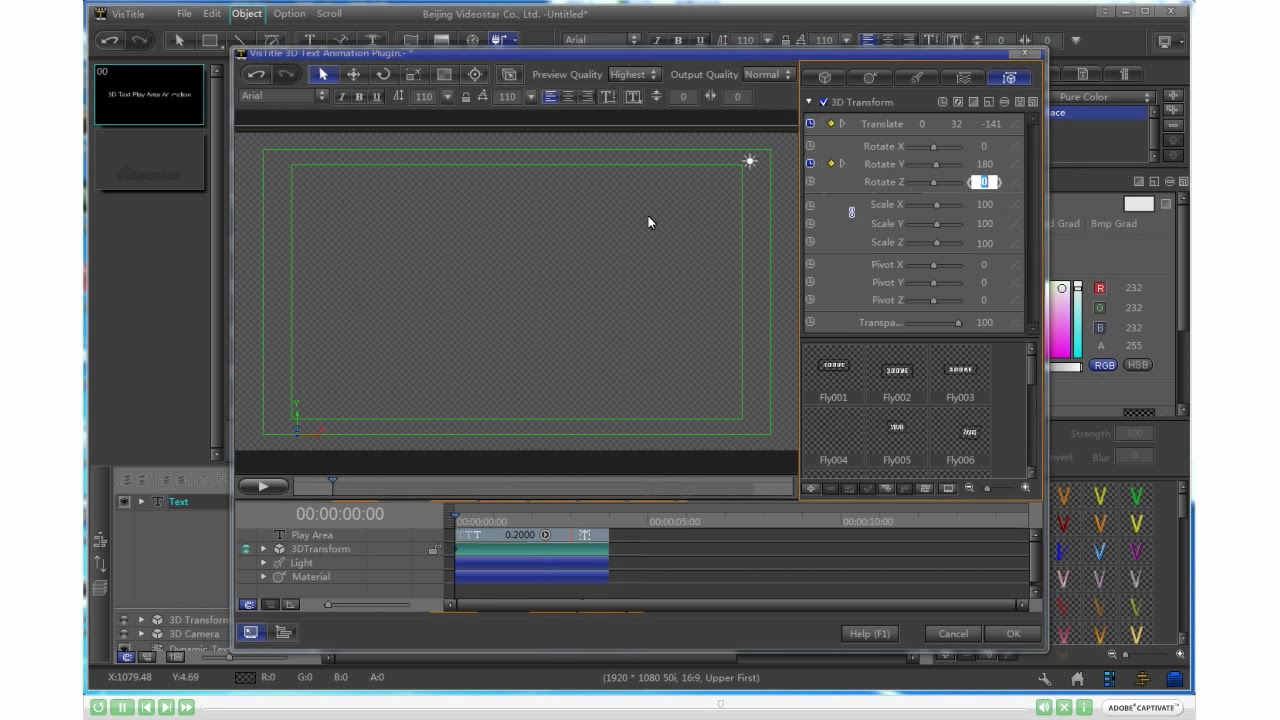
Task: Select the HSB color mode
Action: point(1138,365)
